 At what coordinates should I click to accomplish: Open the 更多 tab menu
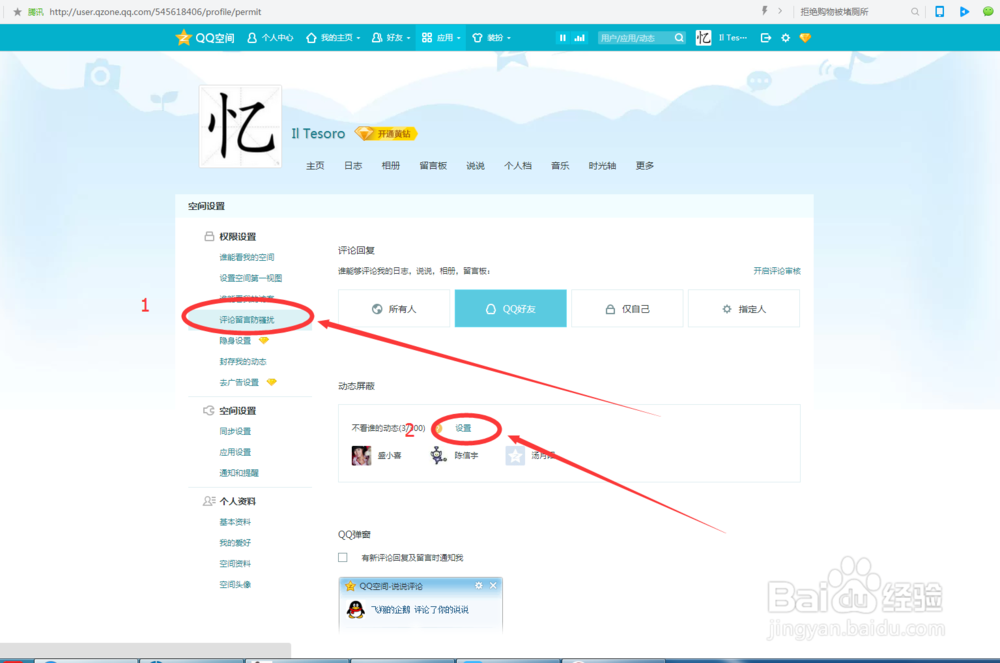(645, 166)
